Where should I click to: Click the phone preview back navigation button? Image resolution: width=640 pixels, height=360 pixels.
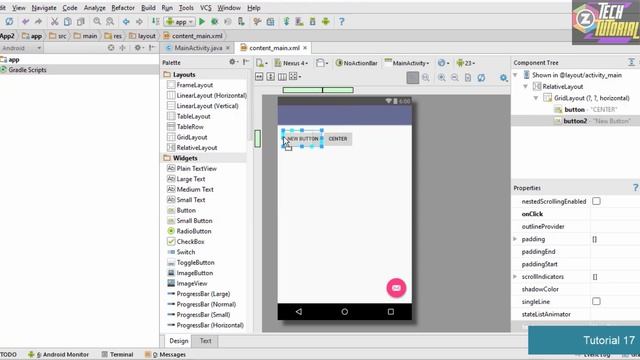299,311
